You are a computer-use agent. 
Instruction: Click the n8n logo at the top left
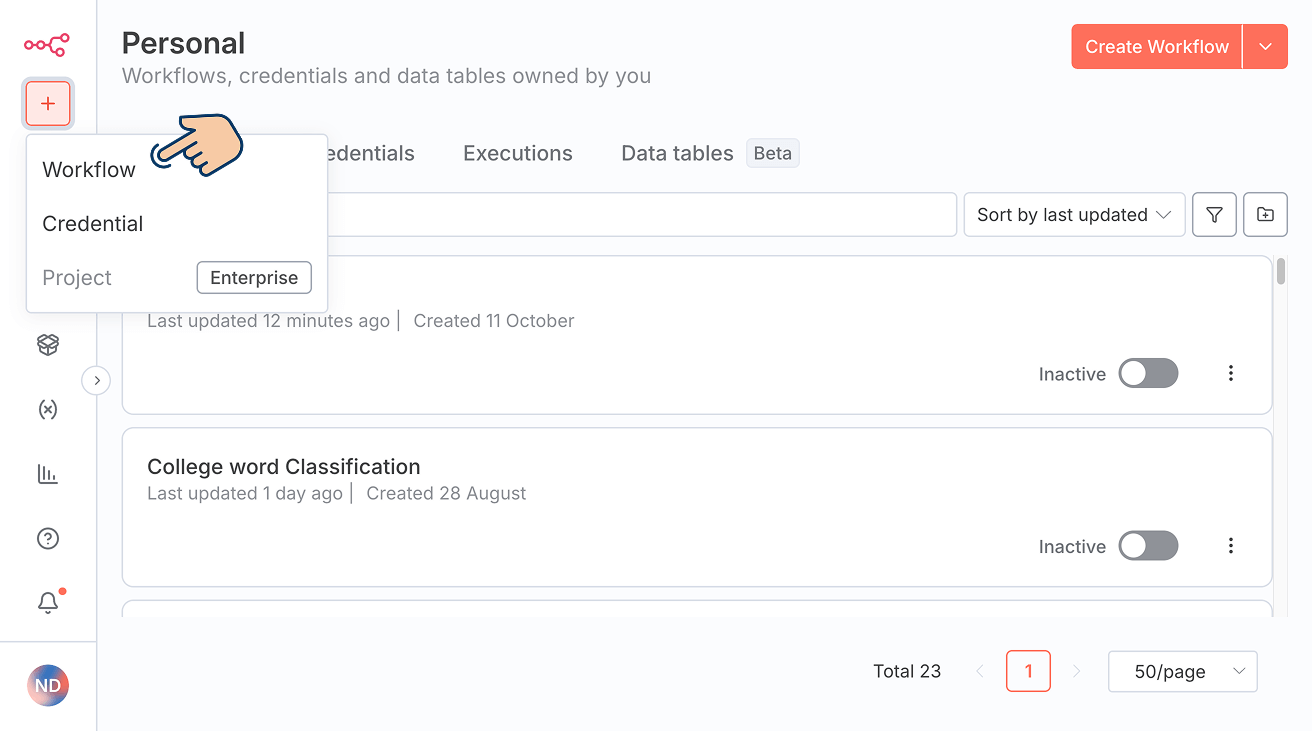pyautogui.click(x=47, y=45)
